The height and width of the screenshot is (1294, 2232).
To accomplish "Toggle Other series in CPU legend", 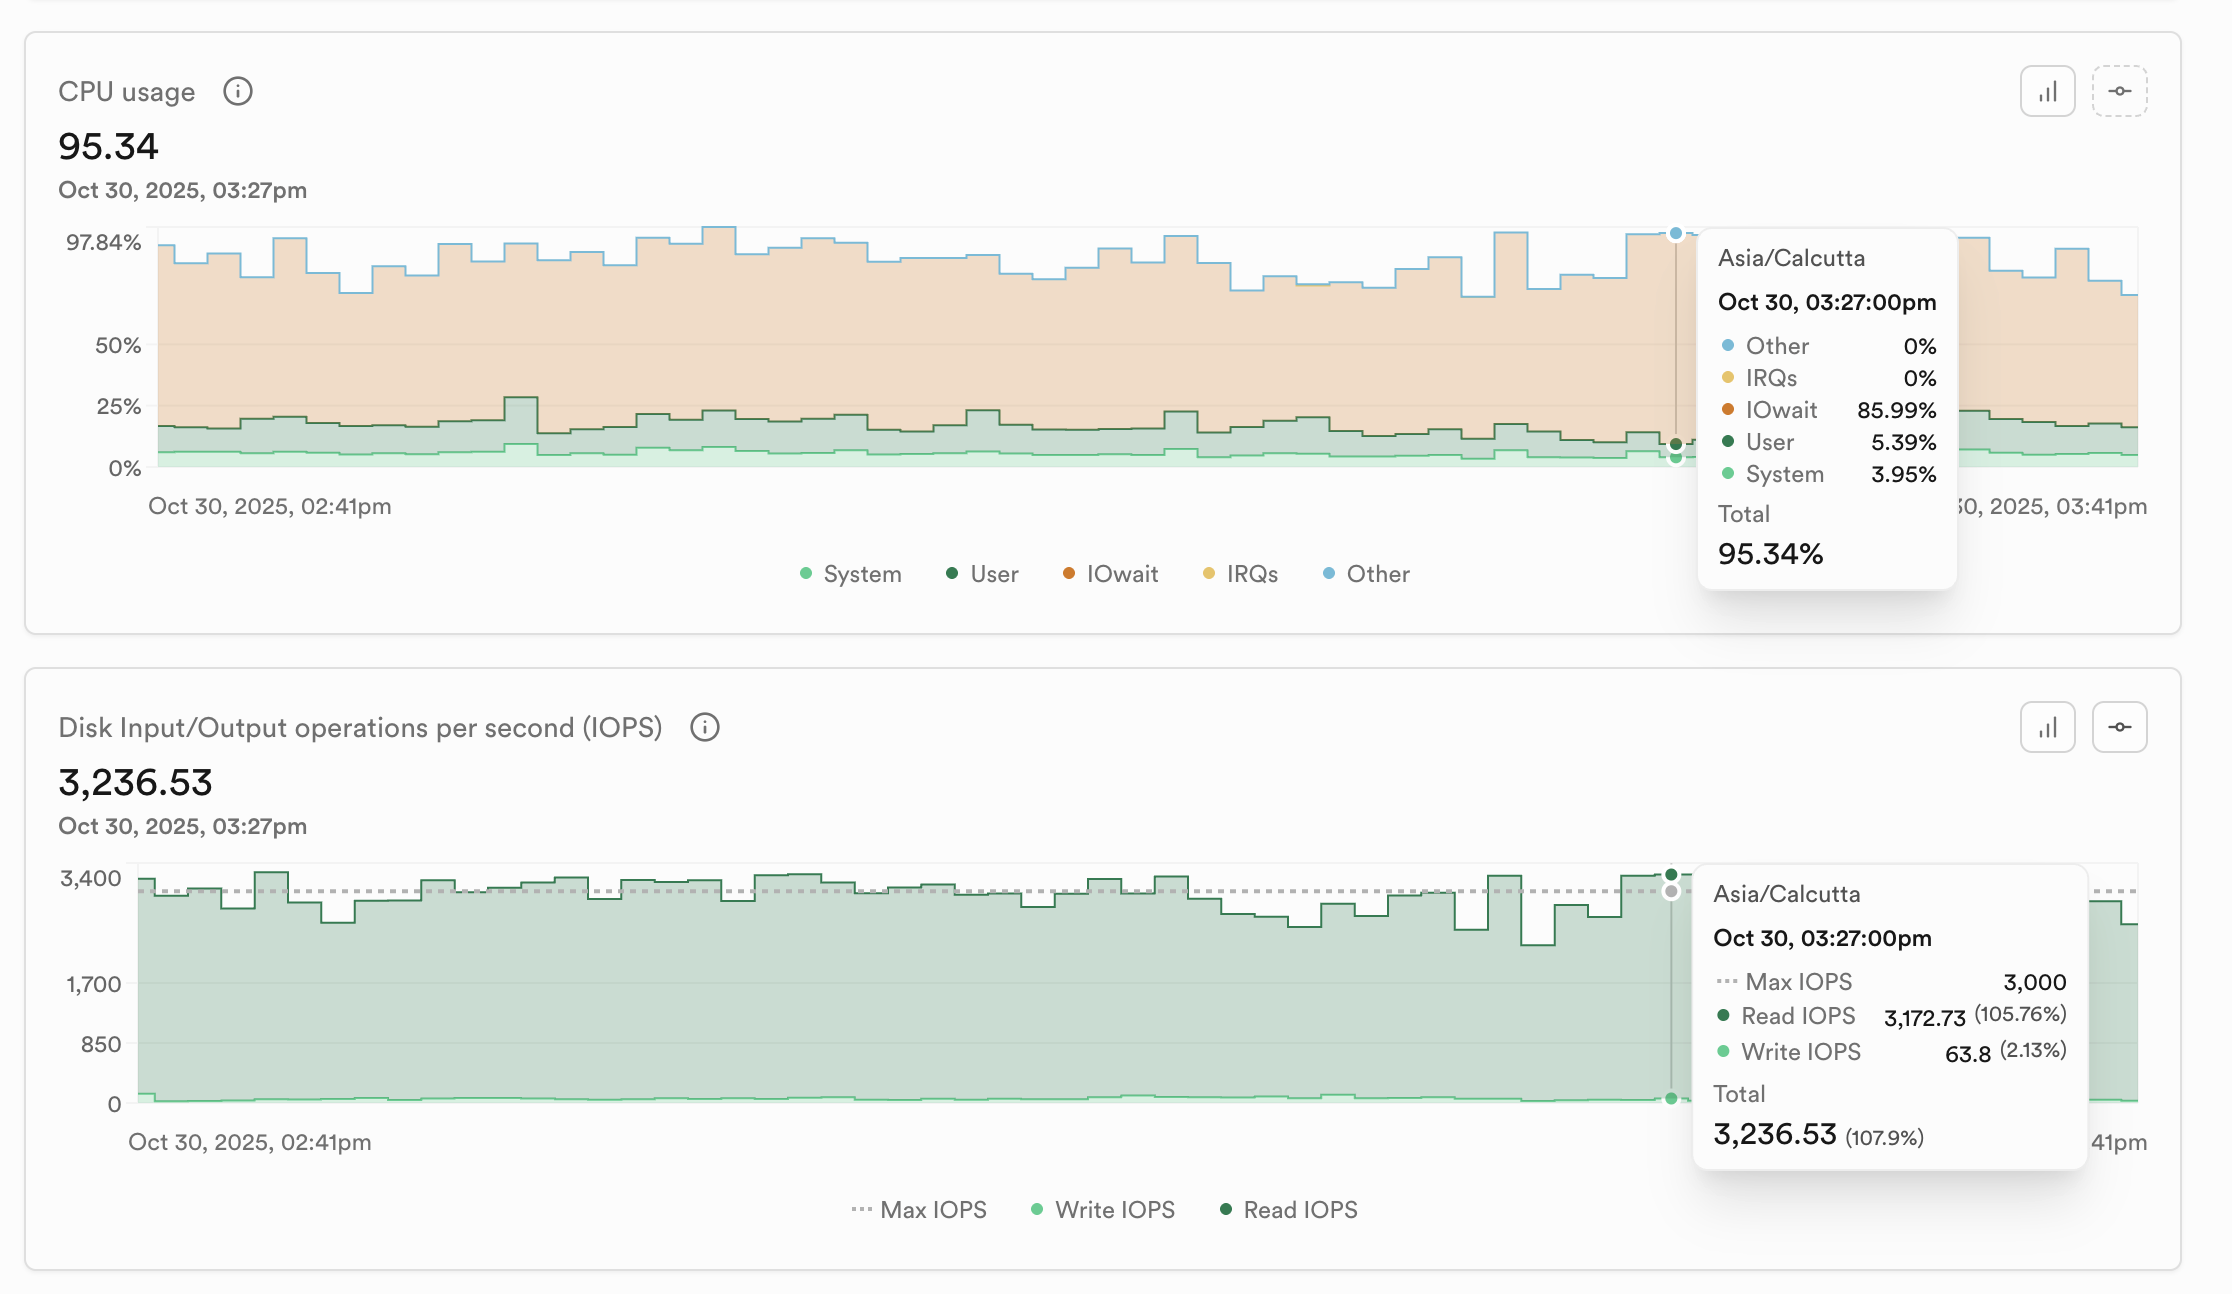I will point(1366,574).
